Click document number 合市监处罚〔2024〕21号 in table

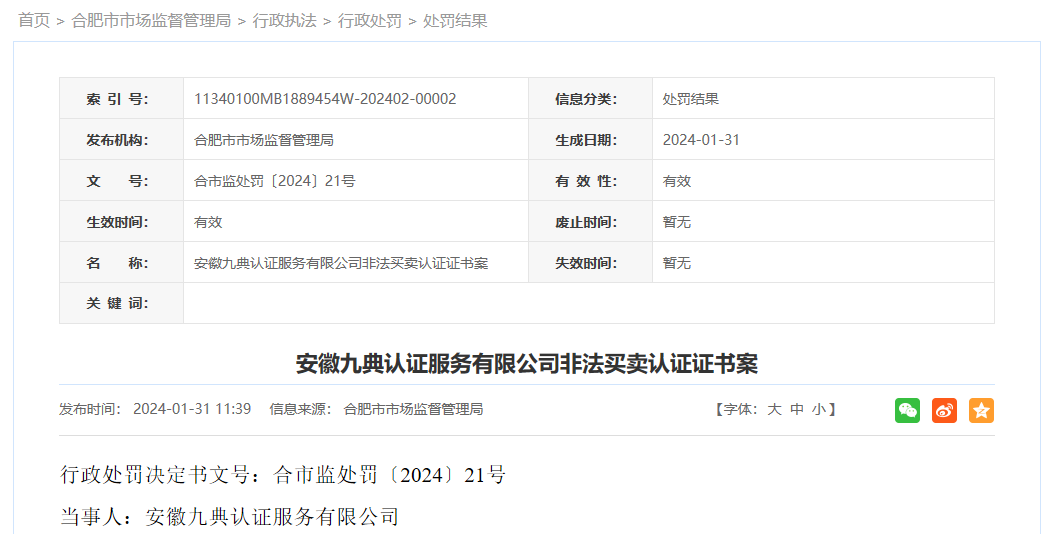click(275, 181)
